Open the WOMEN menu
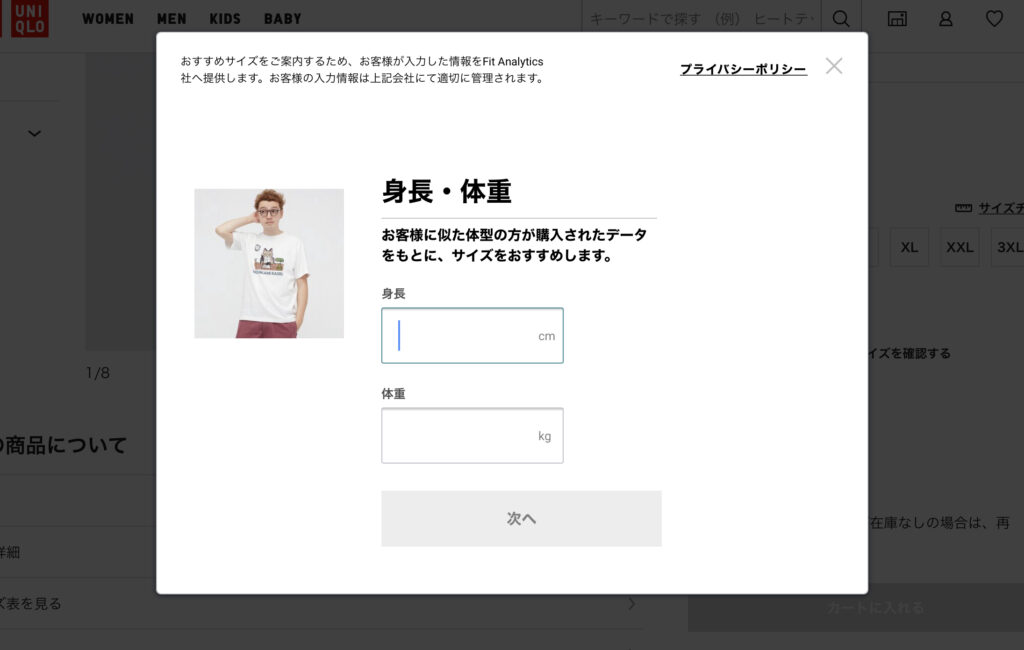The height and width of the screenshot is (650, 1024). point(108,19)
